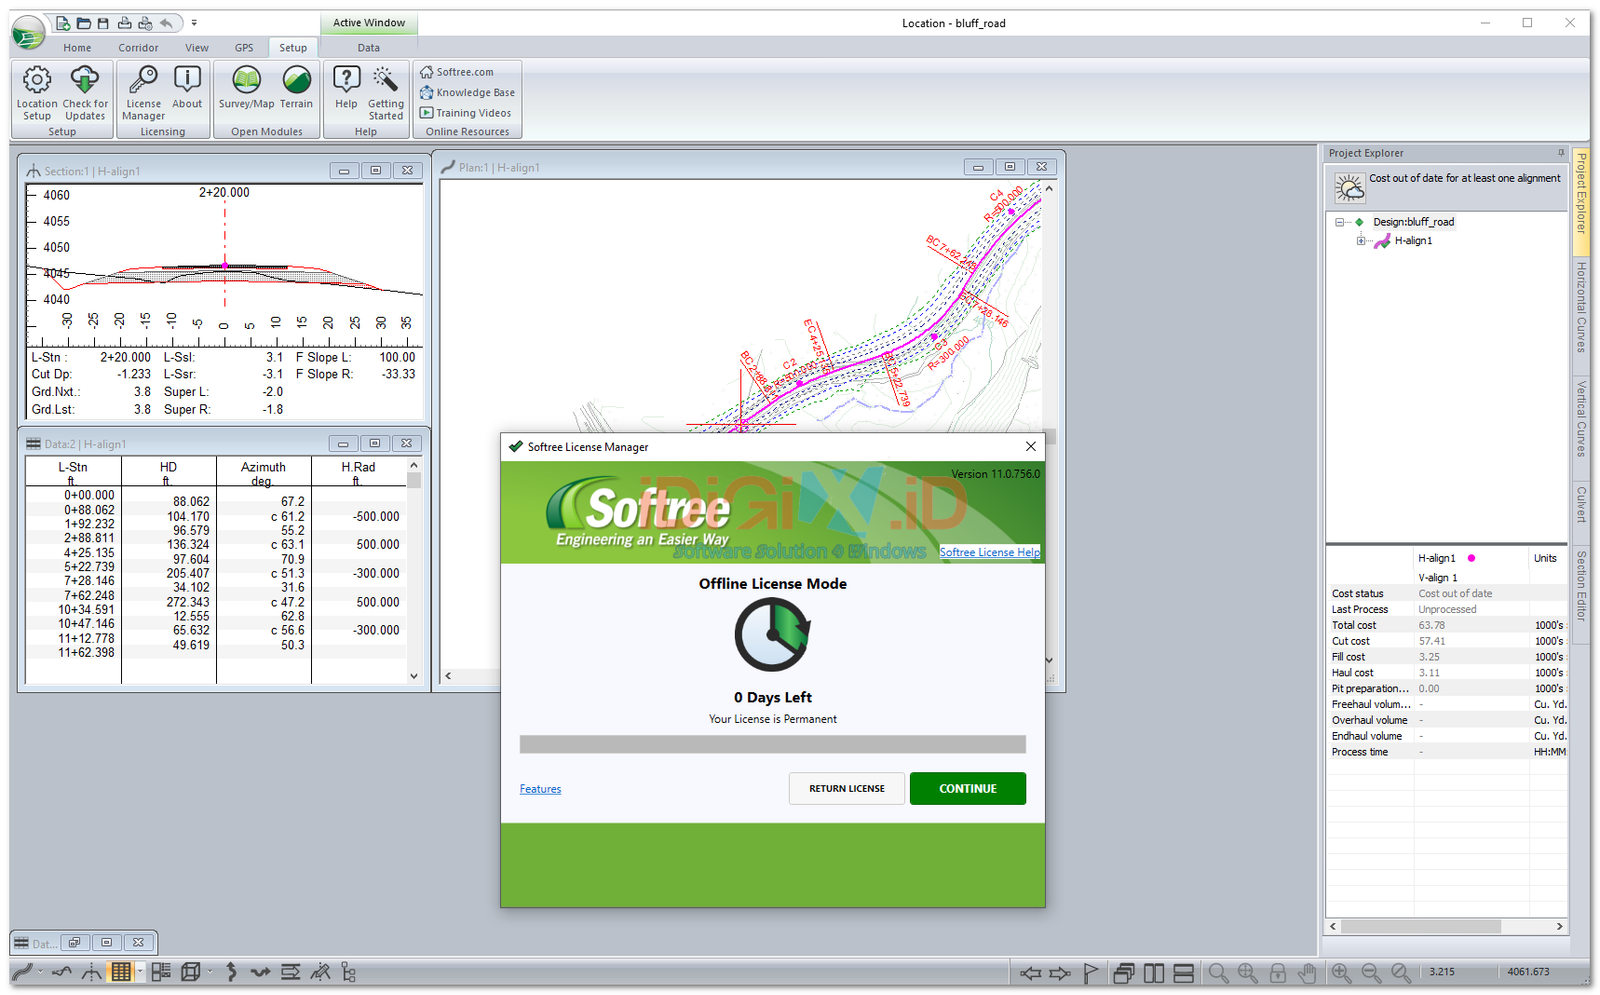Open the Location Setup tool
1600x995 pixels.
click(37, 93)
